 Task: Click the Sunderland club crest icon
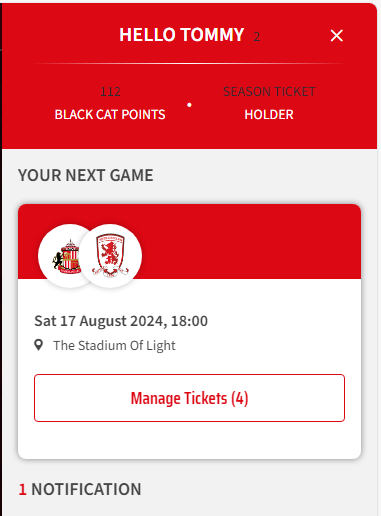click(66, 257)
